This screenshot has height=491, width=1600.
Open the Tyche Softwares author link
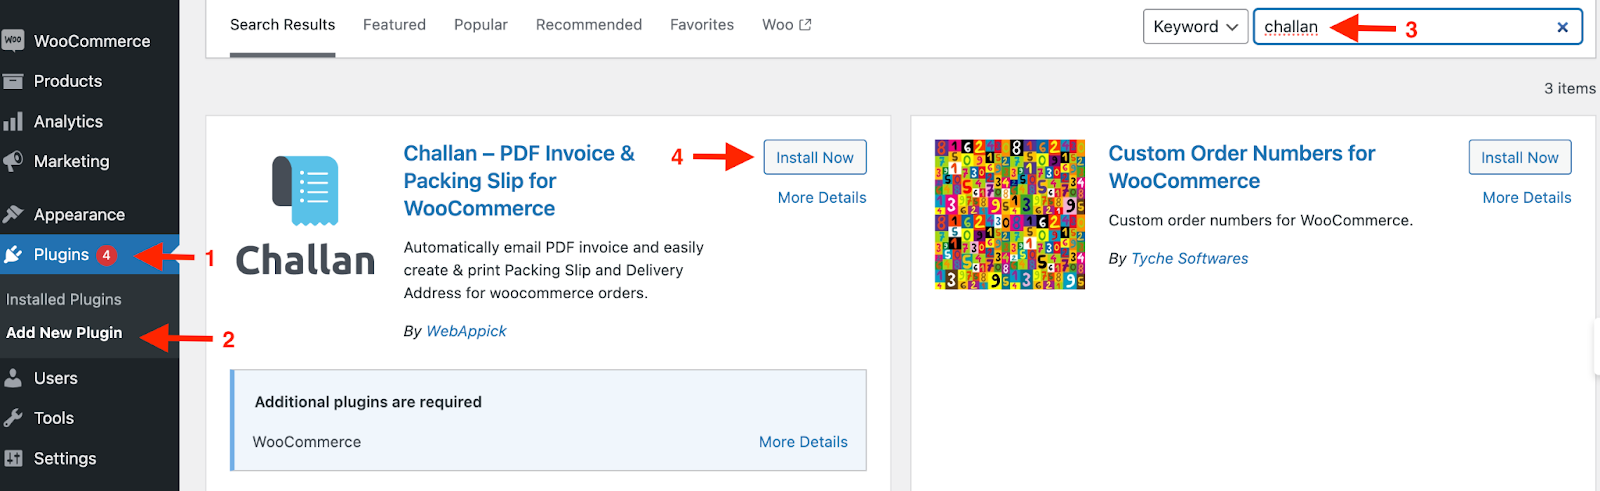pos(1189,258)
